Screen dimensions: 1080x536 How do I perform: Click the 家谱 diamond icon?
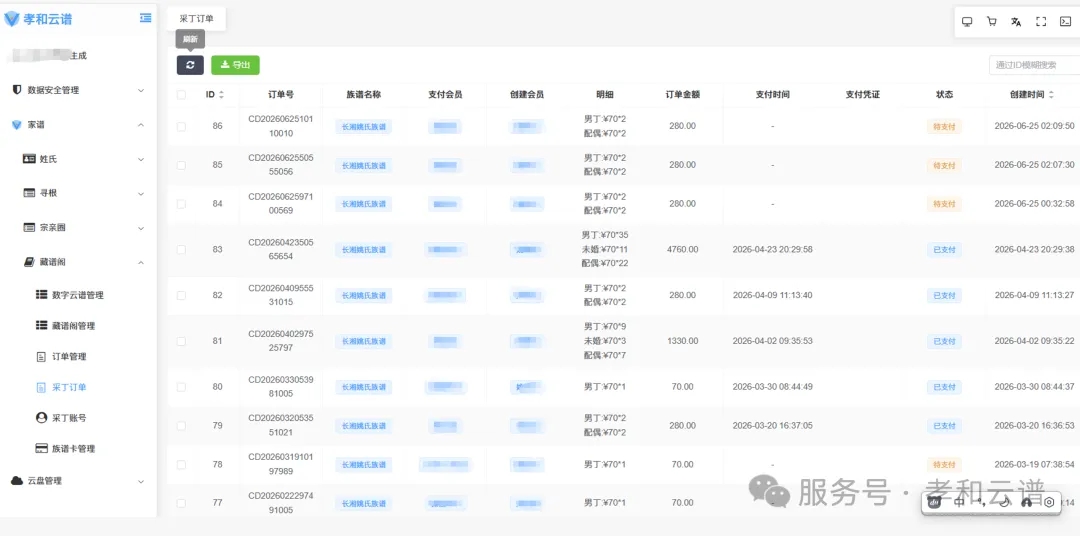[x=17, y=125]
